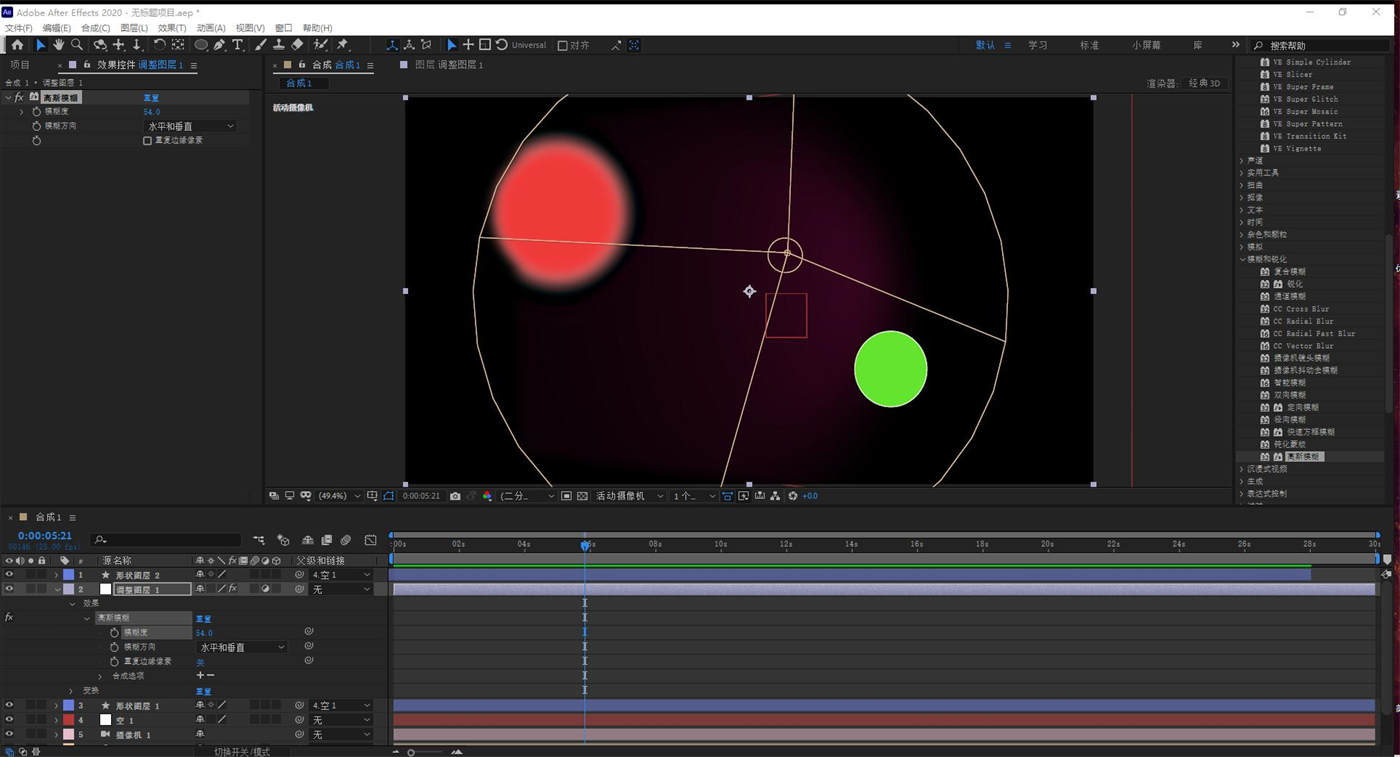Select the Hand tool in toolbar

tap(58, 45)
